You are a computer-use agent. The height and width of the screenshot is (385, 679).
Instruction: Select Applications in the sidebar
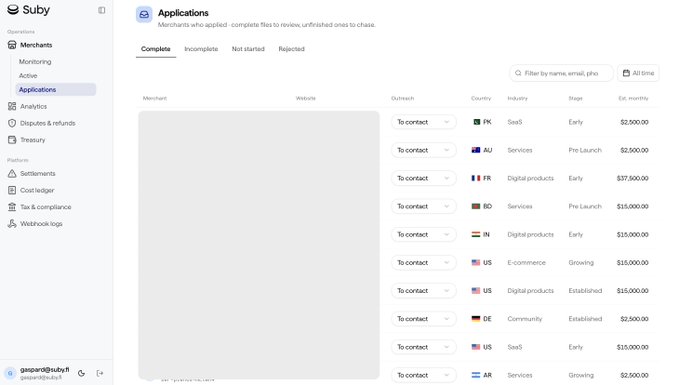56,89
